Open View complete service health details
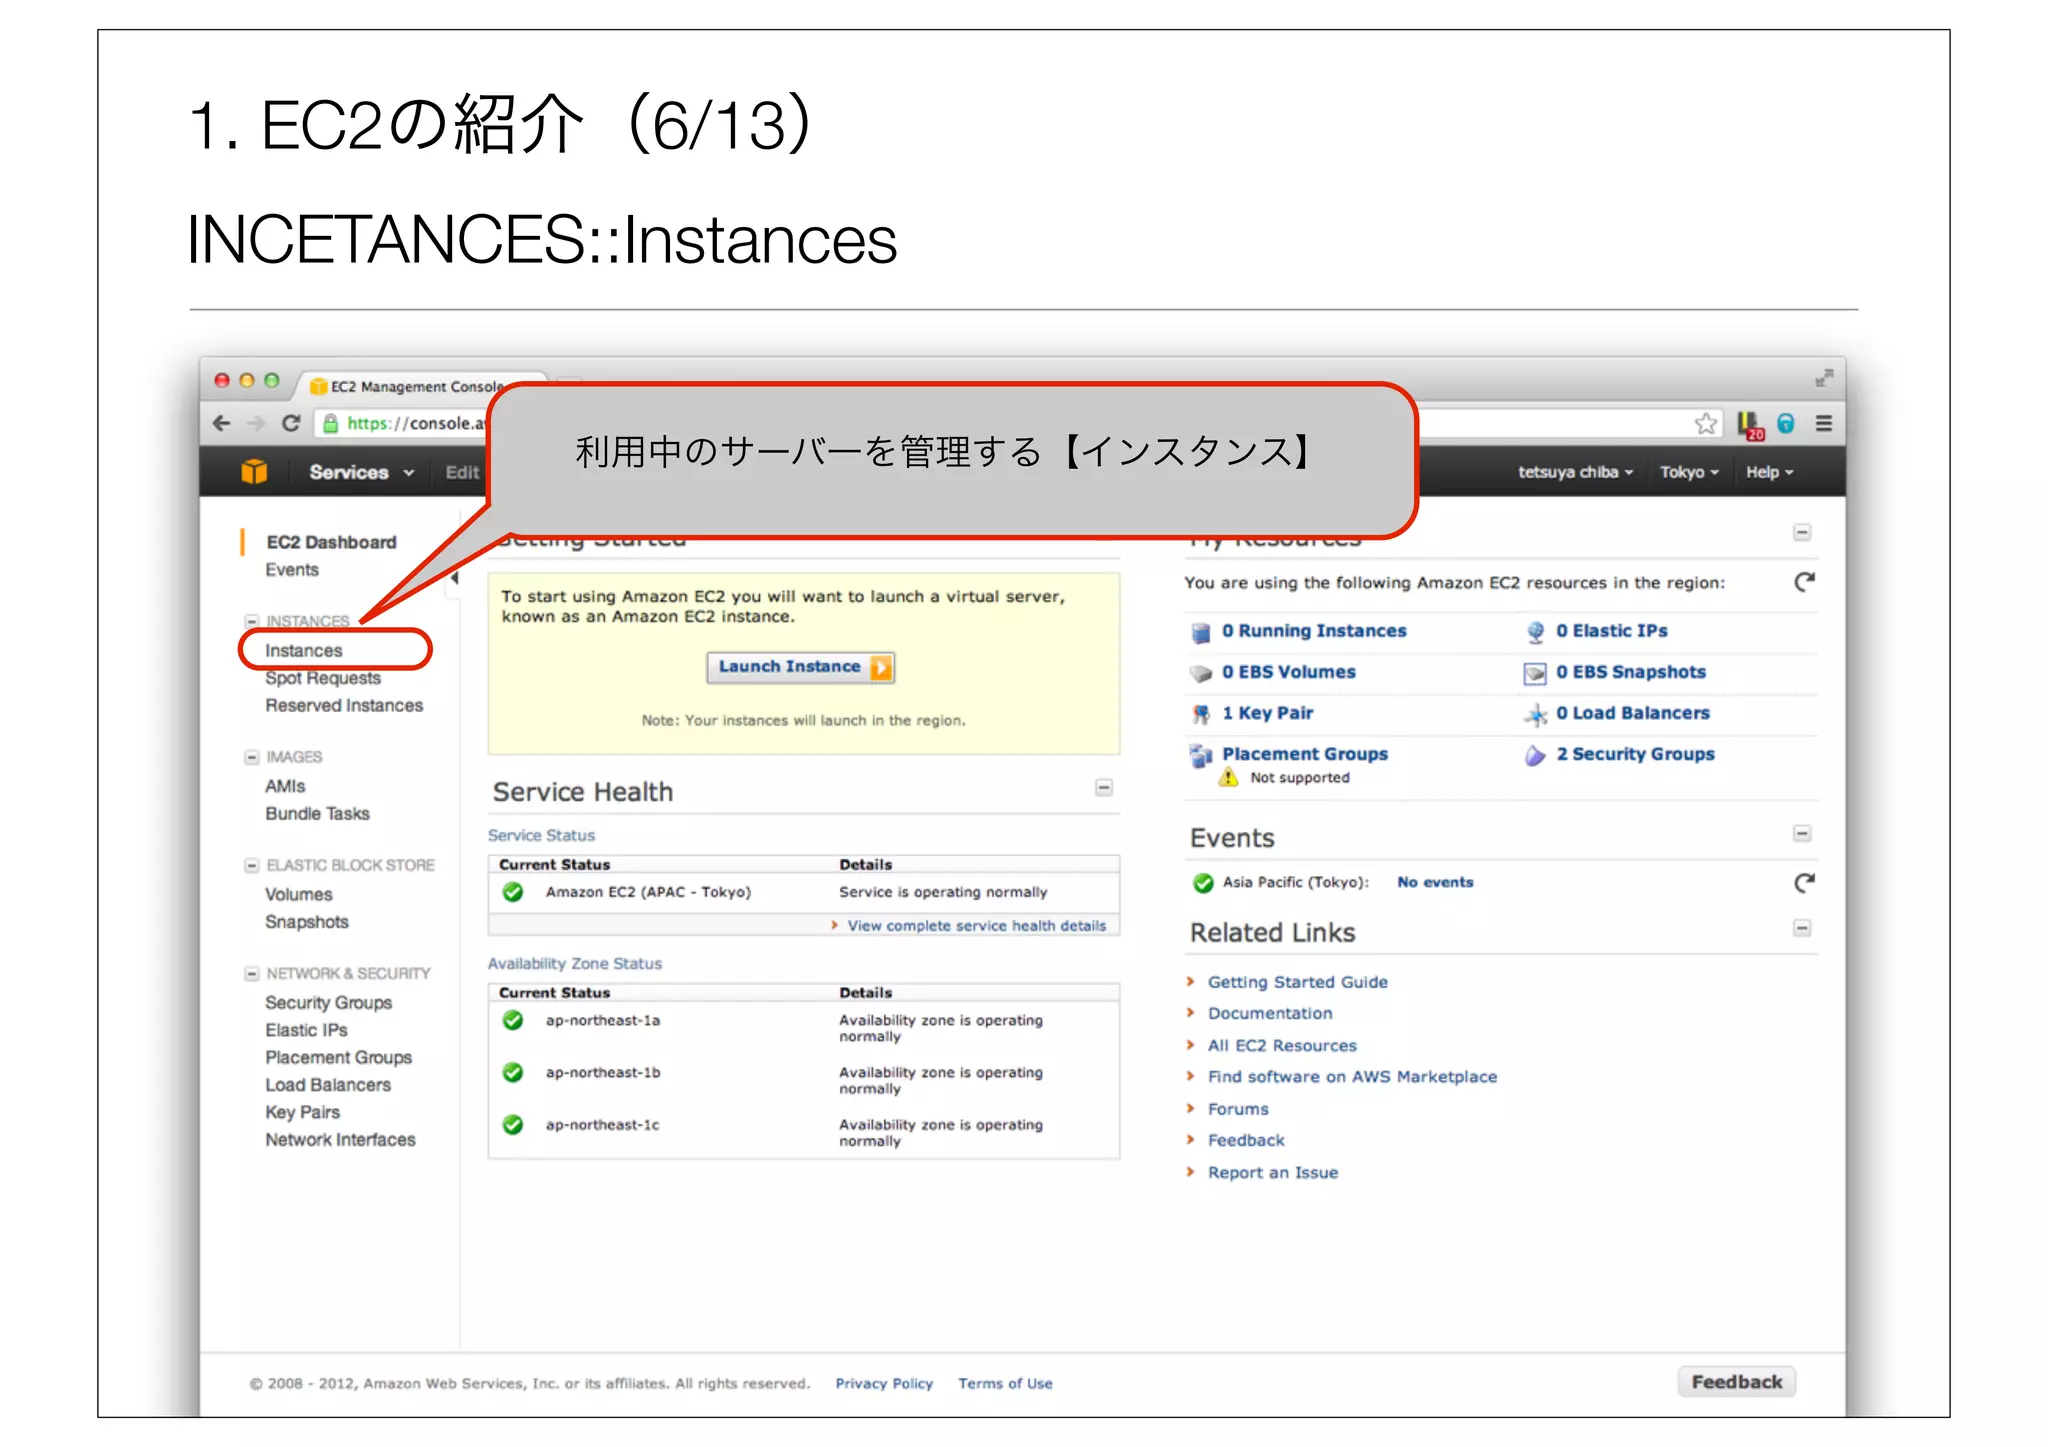The height and width of the screenshot is (1447, 2048). pos(976,926)
